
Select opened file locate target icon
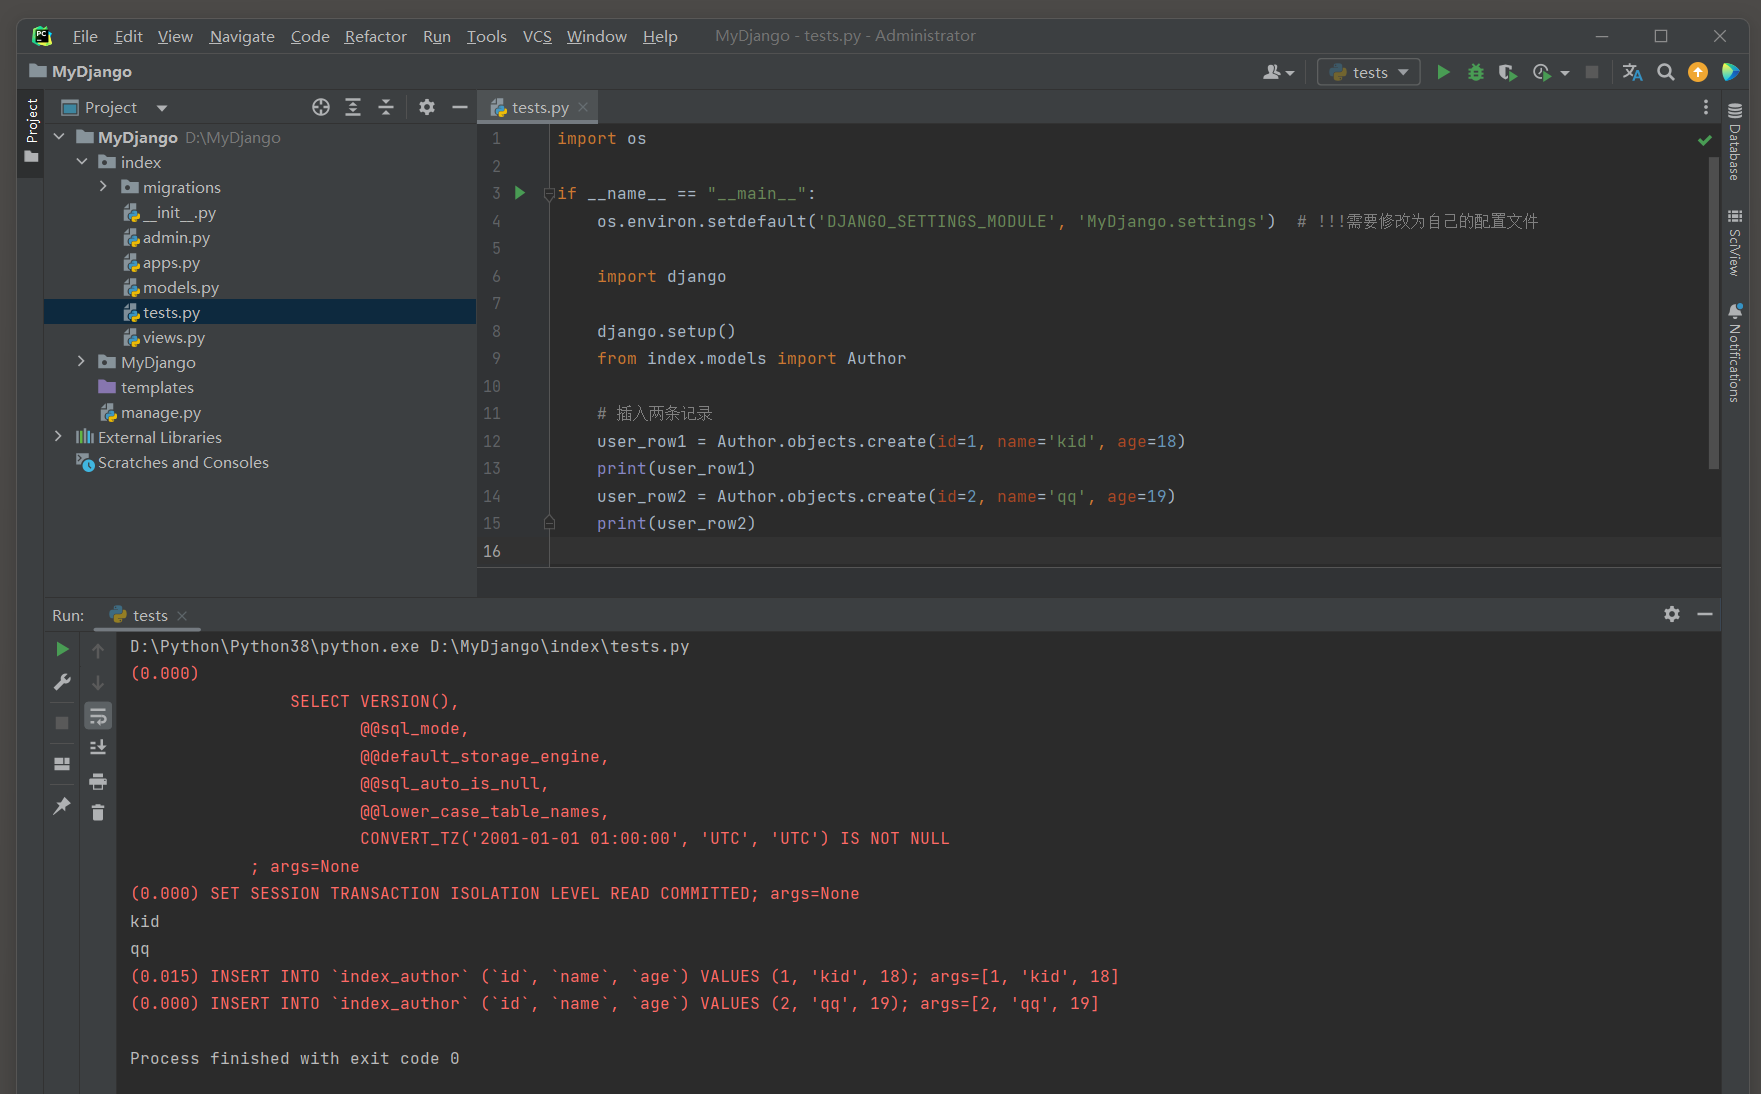click(320, 107)
